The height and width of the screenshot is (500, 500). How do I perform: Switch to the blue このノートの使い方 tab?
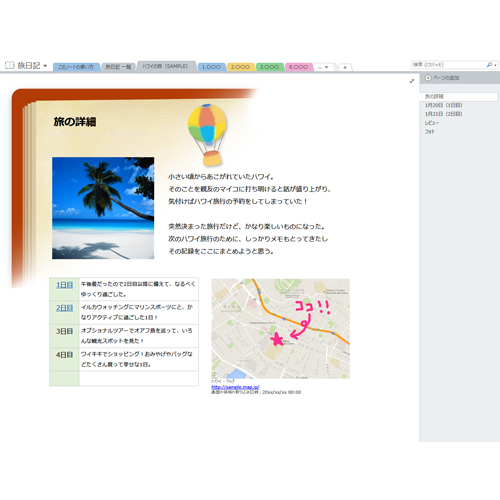pyautogui.click(x=76, y=67)
